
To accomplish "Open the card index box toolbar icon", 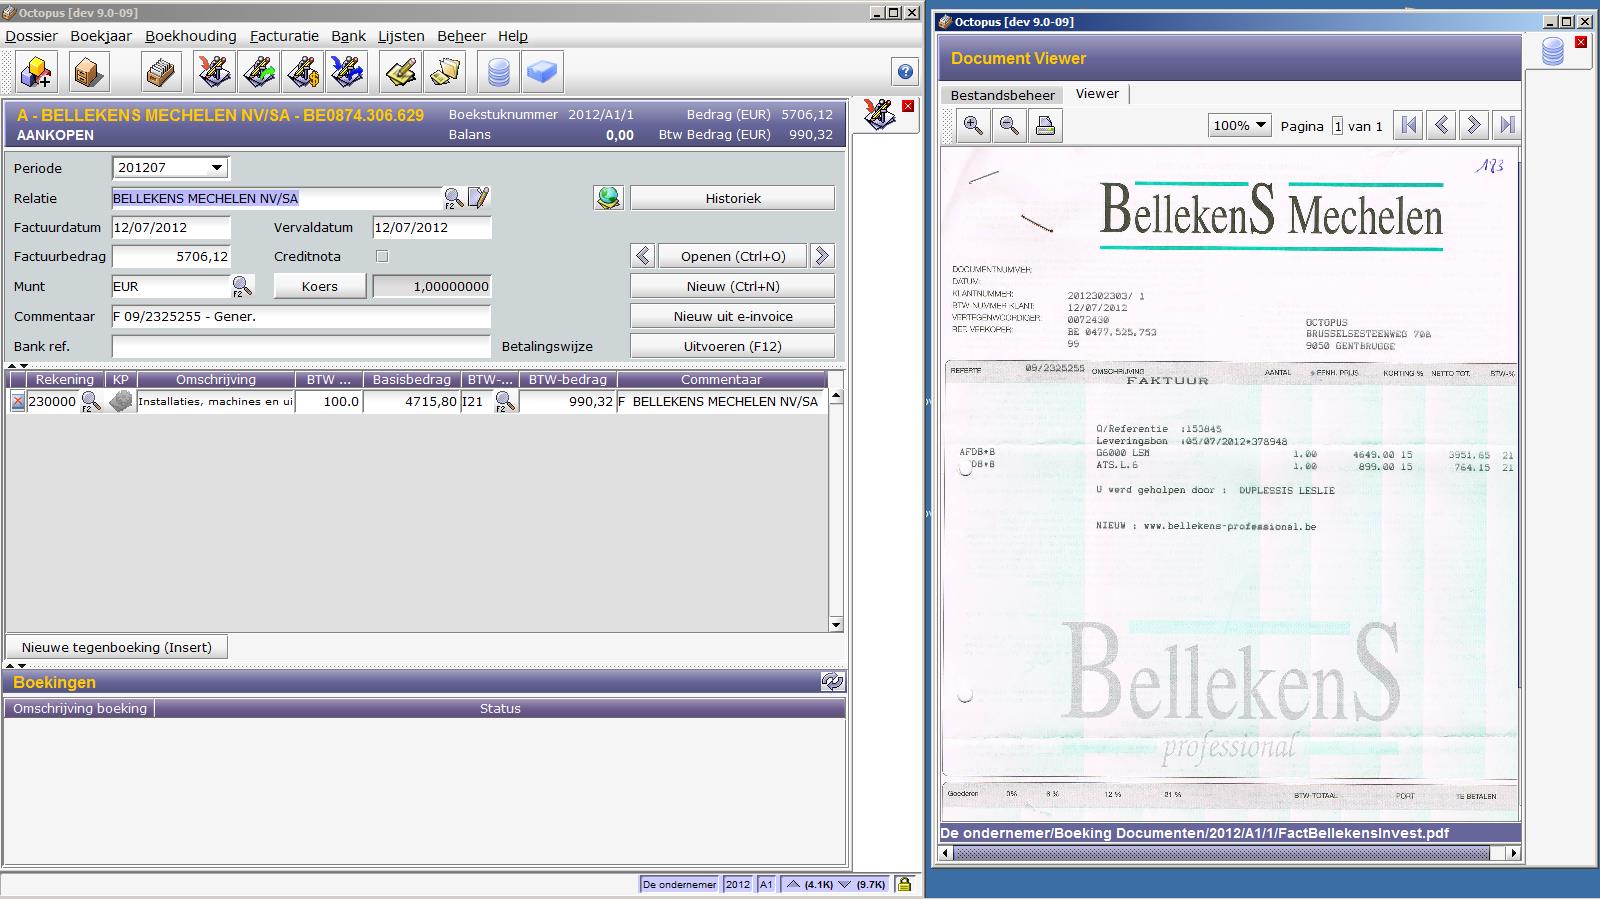I will click(x=160, y=72).
